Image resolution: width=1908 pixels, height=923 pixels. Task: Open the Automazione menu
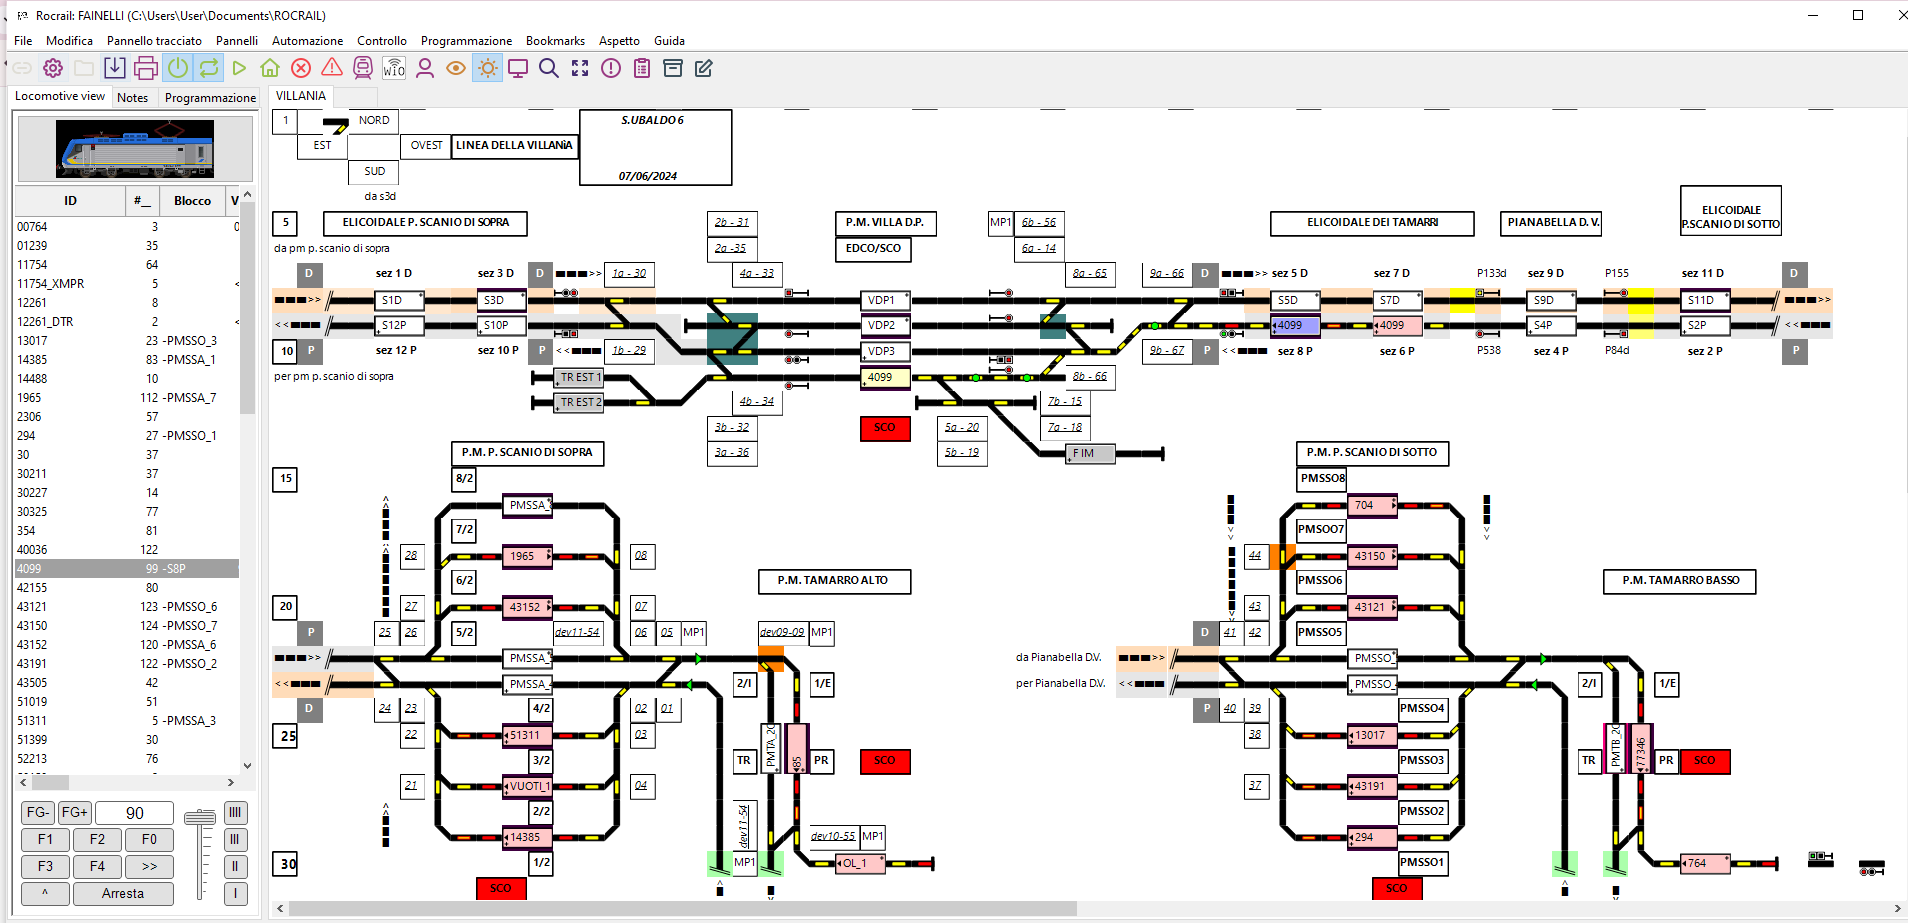pyautogui.click(x=307, y=41)
